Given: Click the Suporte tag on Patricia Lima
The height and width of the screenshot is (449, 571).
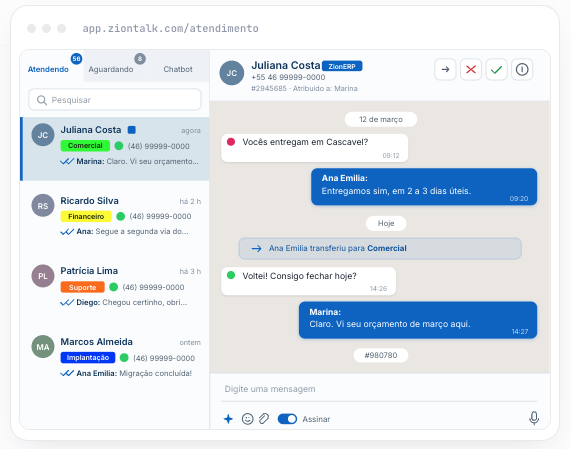Looking at the screenshot, I should (x=83, y=287).
